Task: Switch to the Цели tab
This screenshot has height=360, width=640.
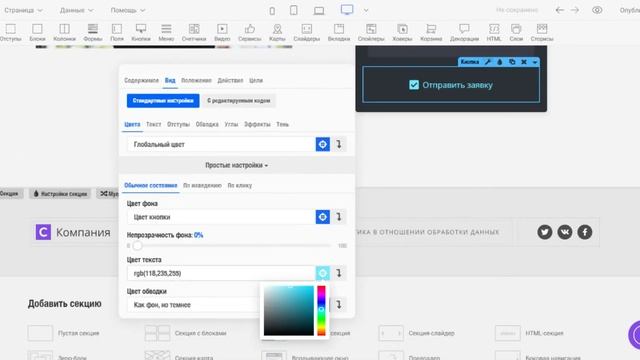Action: tap(256, 80)
